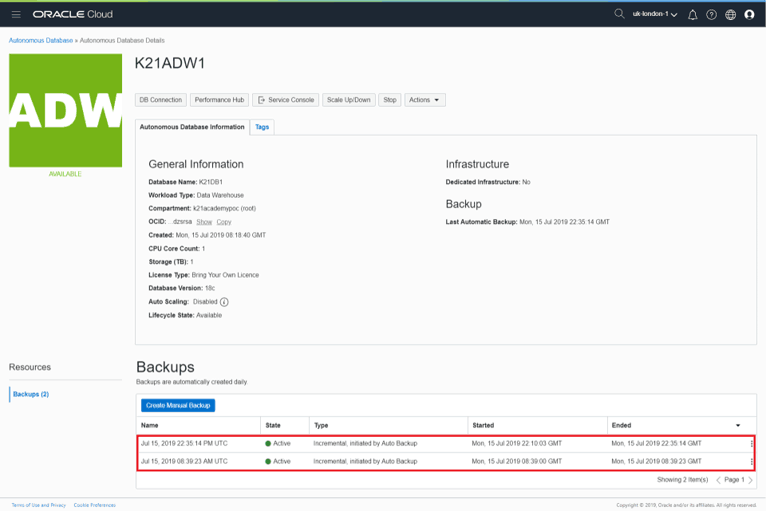Stop the database with Stop button
Viewport: 766px width, 511px height.
click(390, 100)
